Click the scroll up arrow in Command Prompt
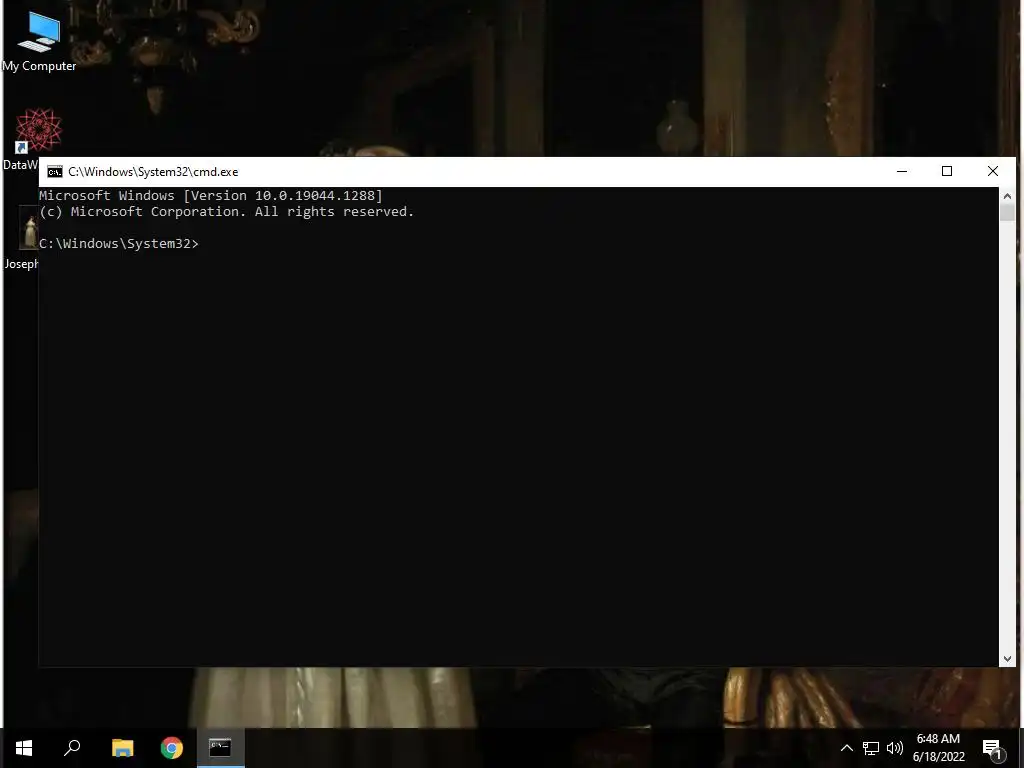Viewport: 1024px width, 768px height. click(1007, 195)
